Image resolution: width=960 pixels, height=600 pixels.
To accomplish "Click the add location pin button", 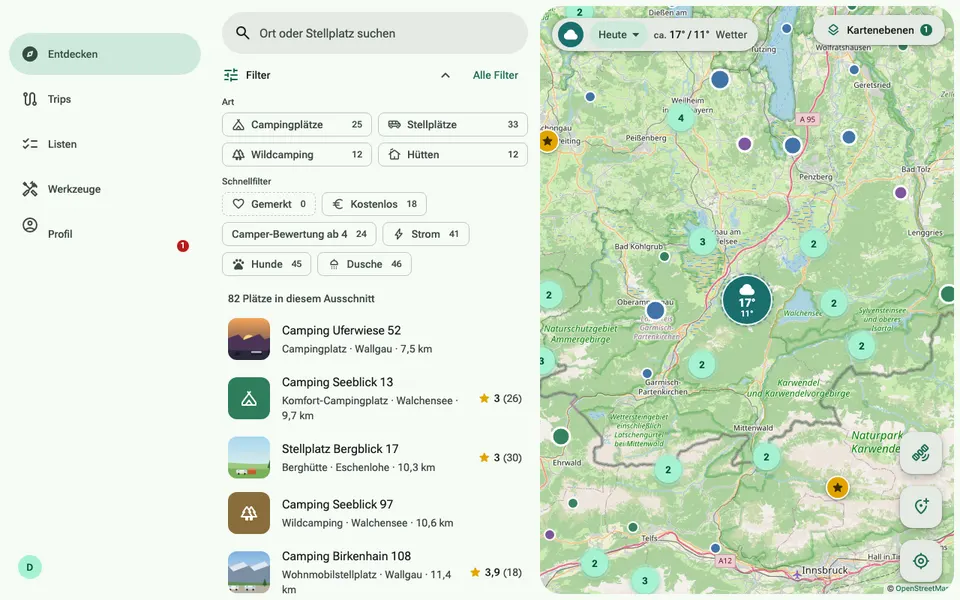I will point(920,507).
